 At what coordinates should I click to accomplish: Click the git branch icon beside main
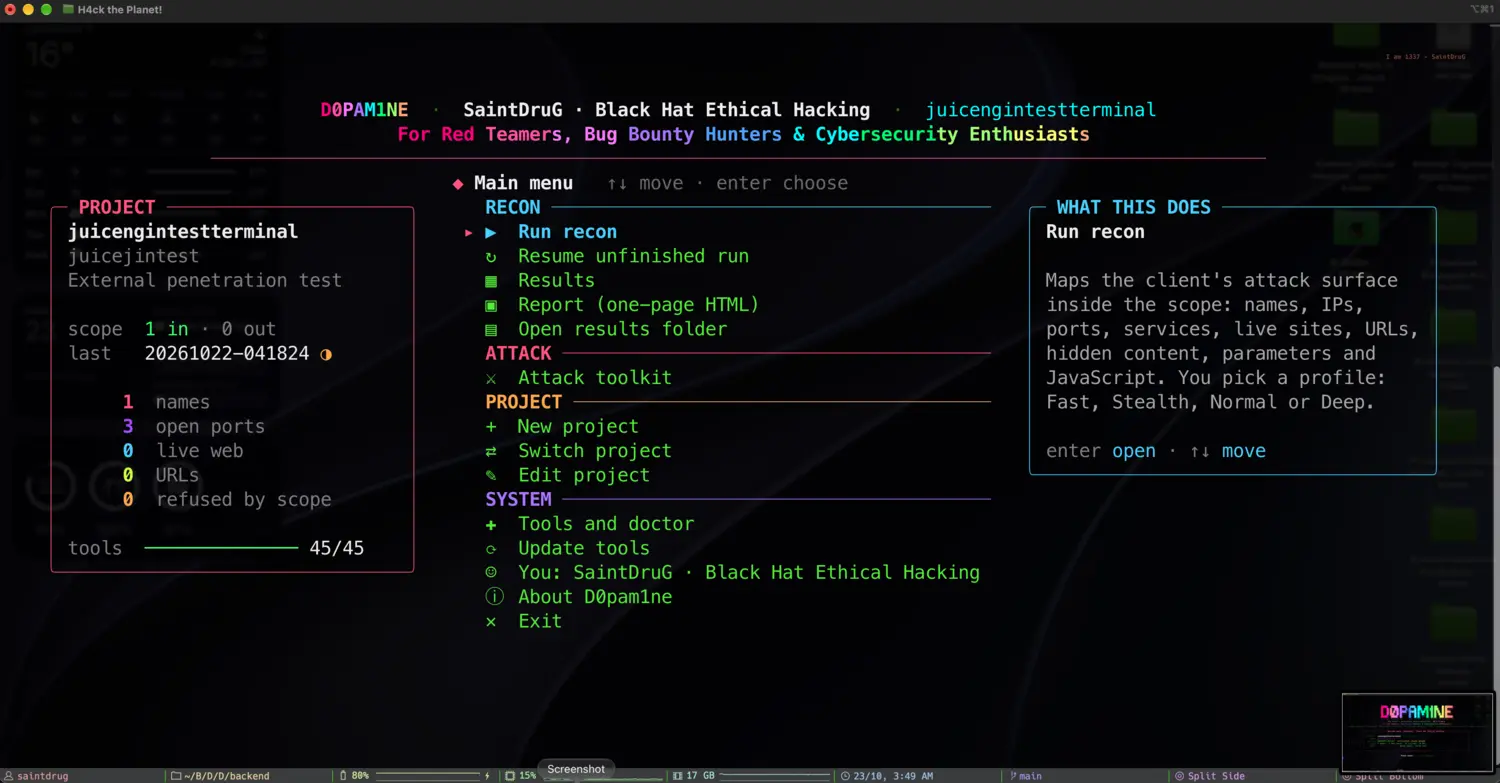click(x=1013, y=776)
